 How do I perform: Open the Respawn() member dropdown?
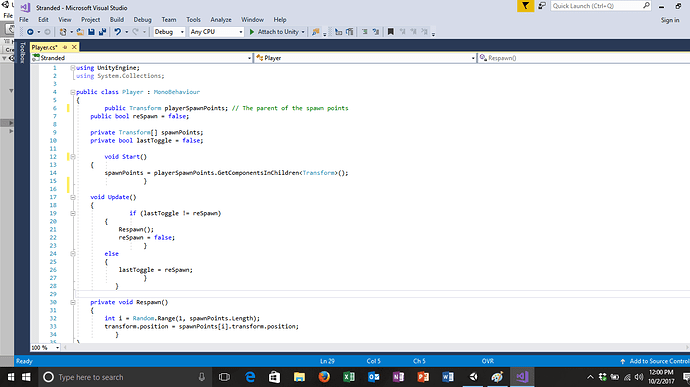(x=584, y=58)
